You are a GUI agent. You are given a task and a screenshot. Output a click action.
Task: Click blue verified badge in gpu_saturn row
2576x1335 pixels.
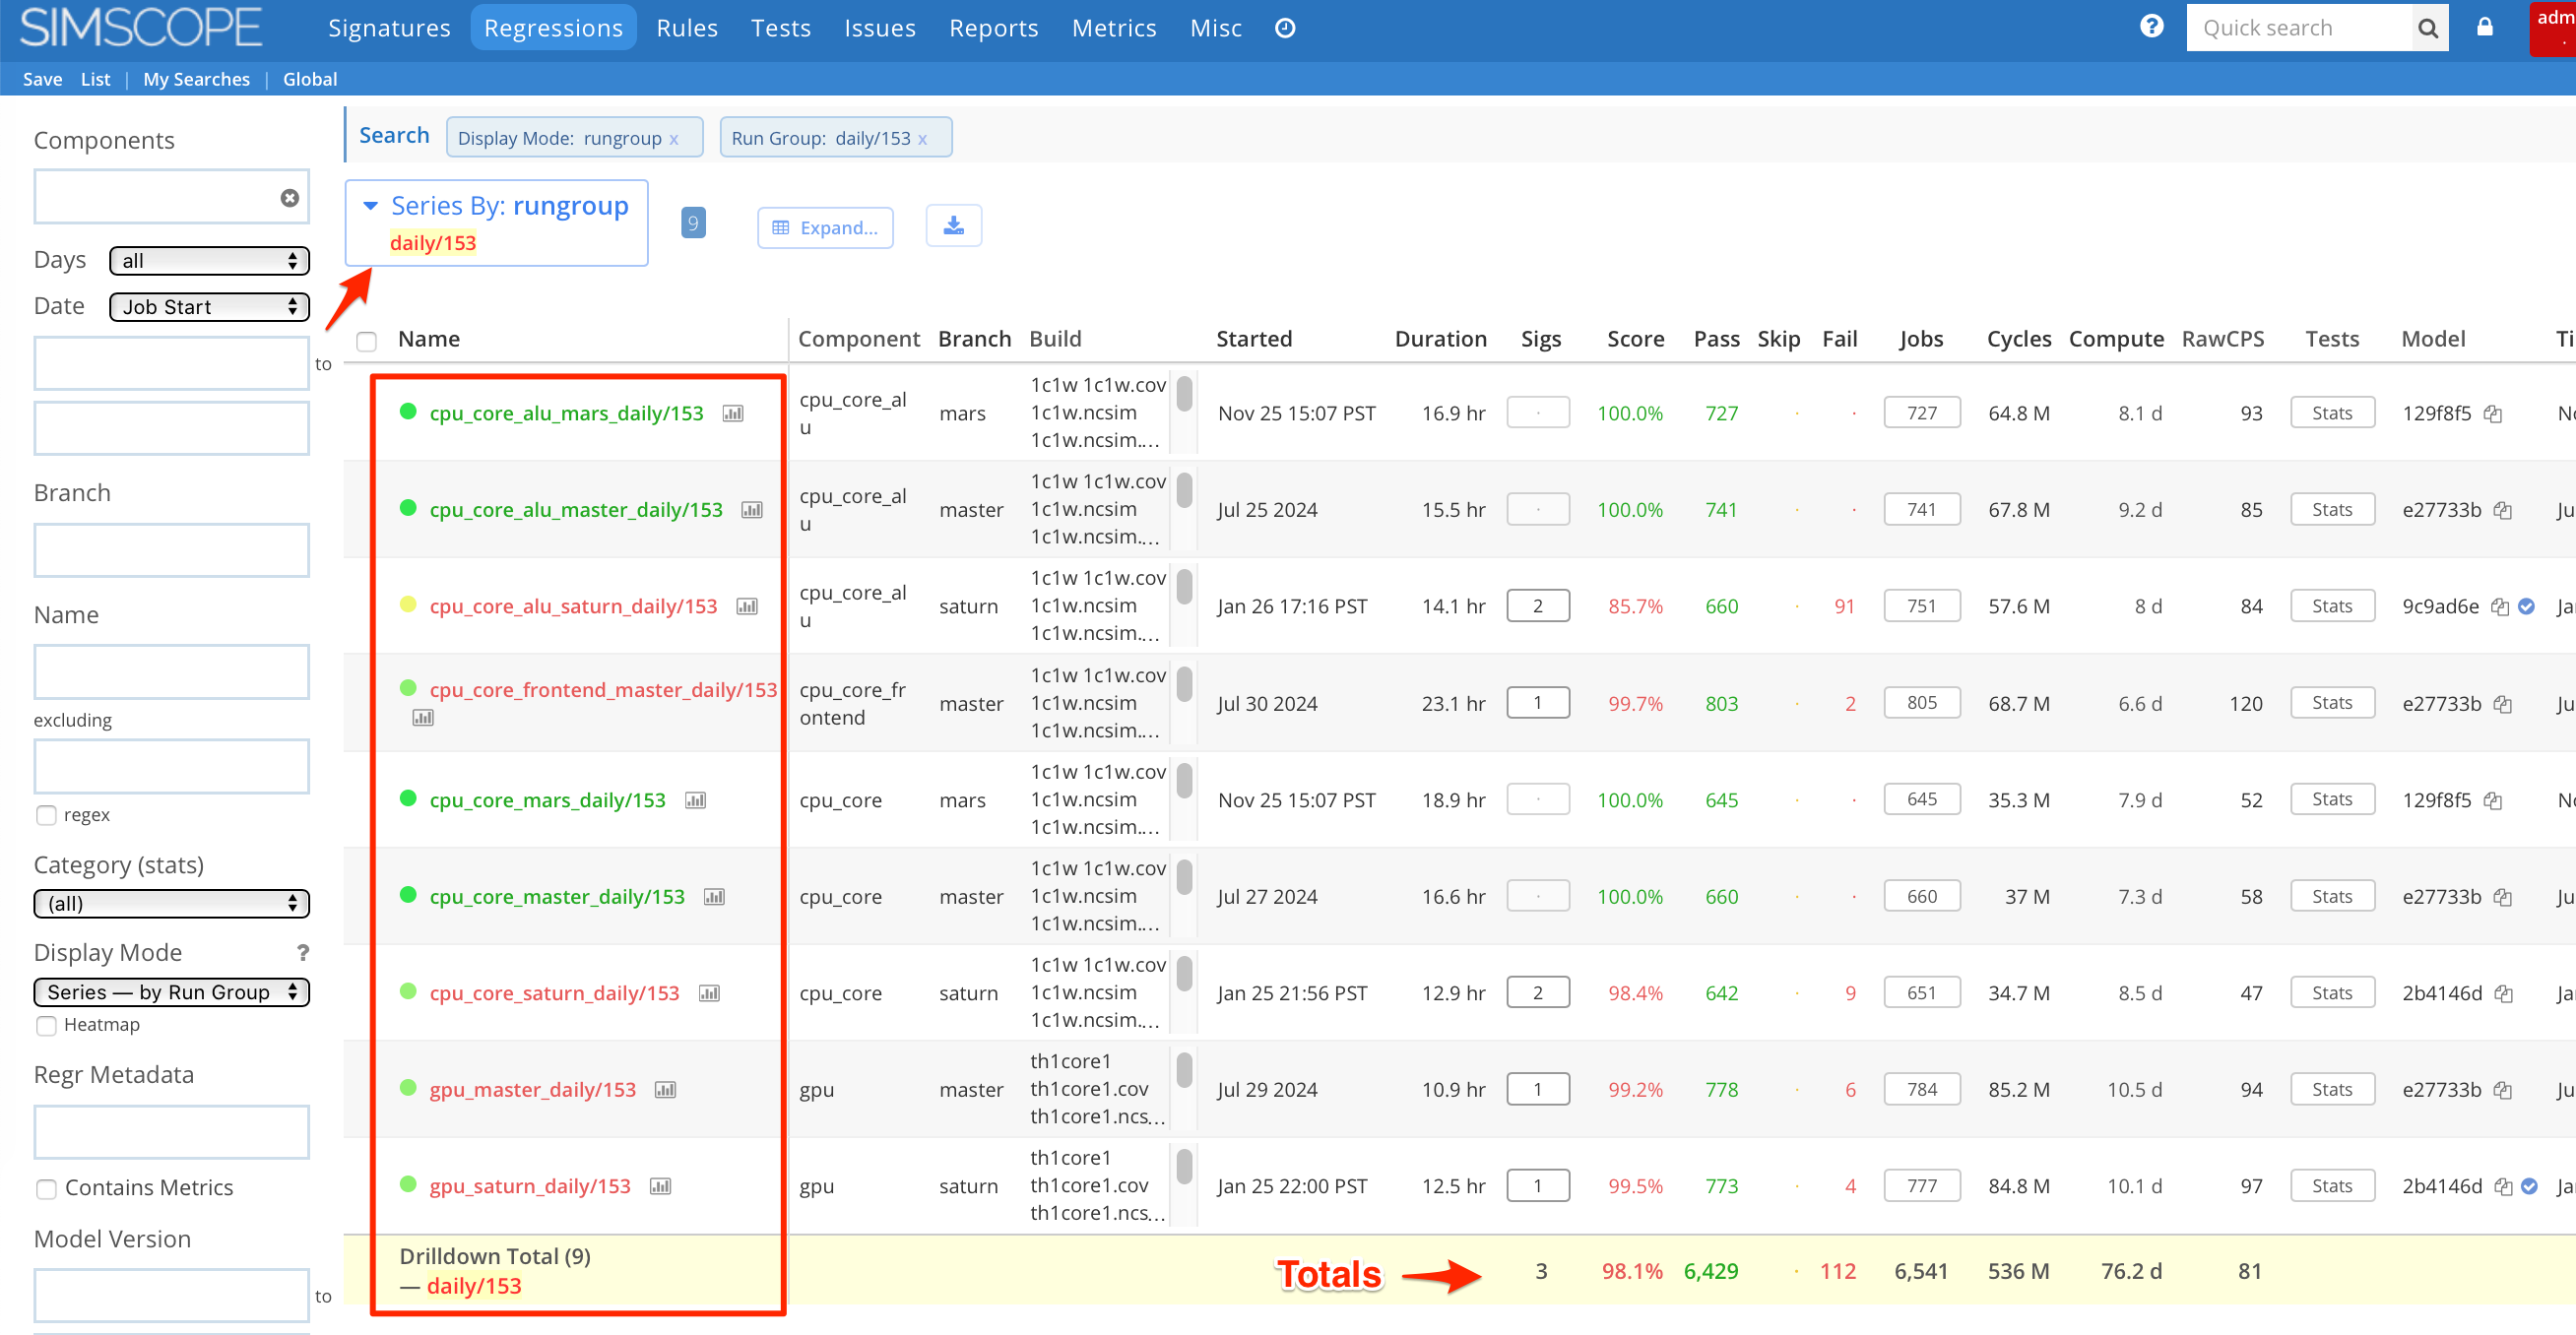pyautogui.click(x=2529, y=1185)
